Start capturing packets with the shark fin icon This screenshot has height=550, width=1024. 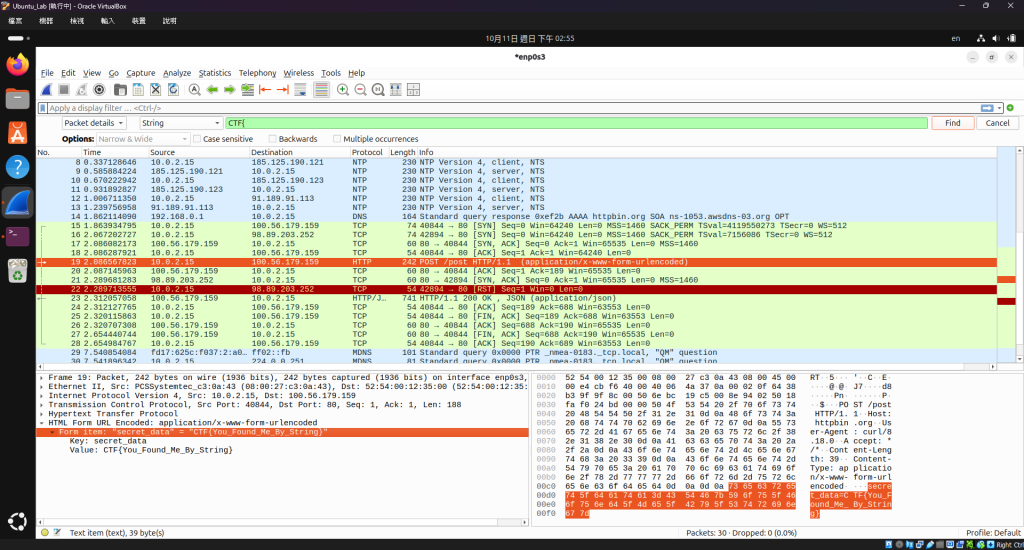point(46,89)
